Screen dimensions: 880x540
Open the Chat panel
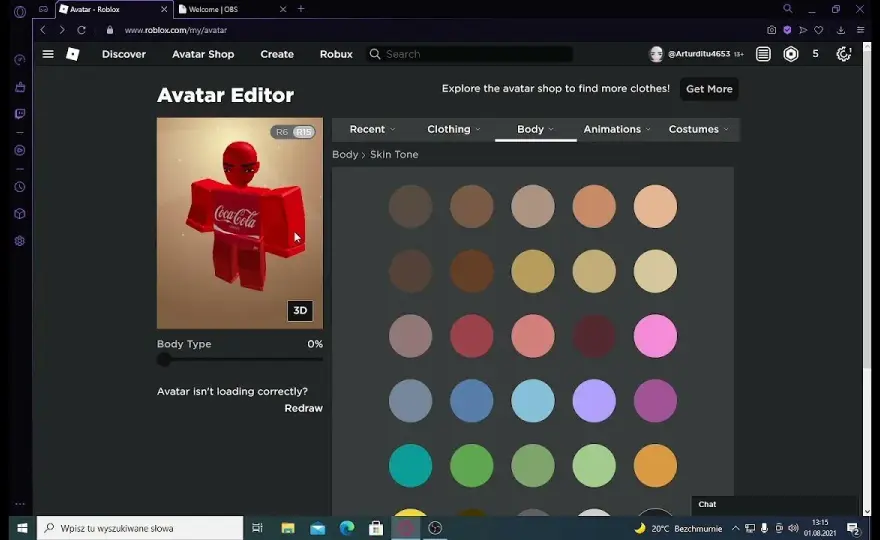point(774,504)
